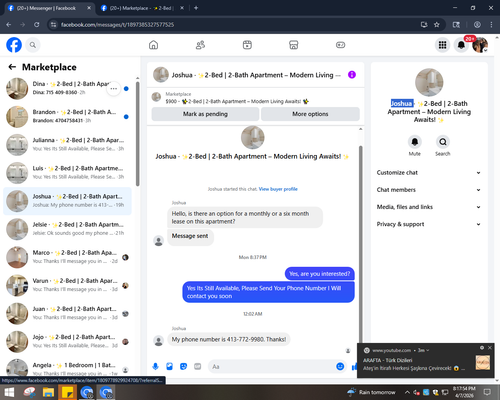
Task: Choose a GIF icon in composer
Action: (x=198, y=367)
